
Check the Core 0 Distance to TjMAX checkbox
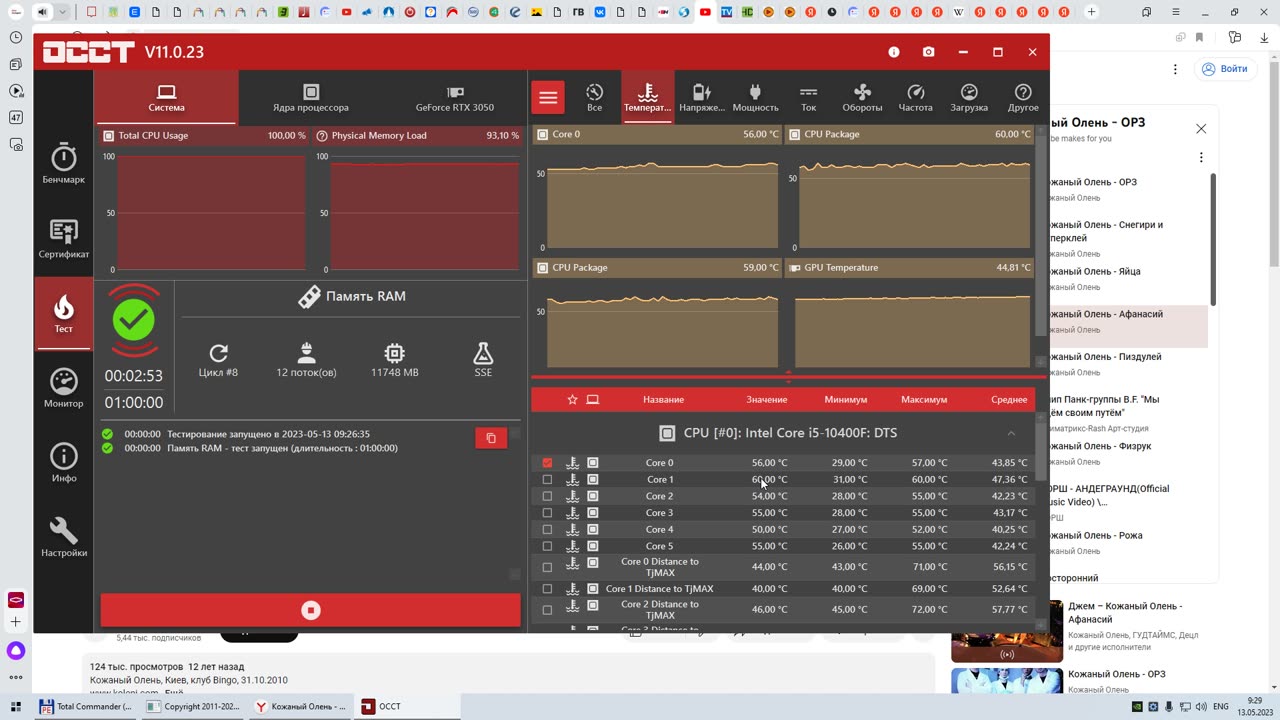pos(547,567)
